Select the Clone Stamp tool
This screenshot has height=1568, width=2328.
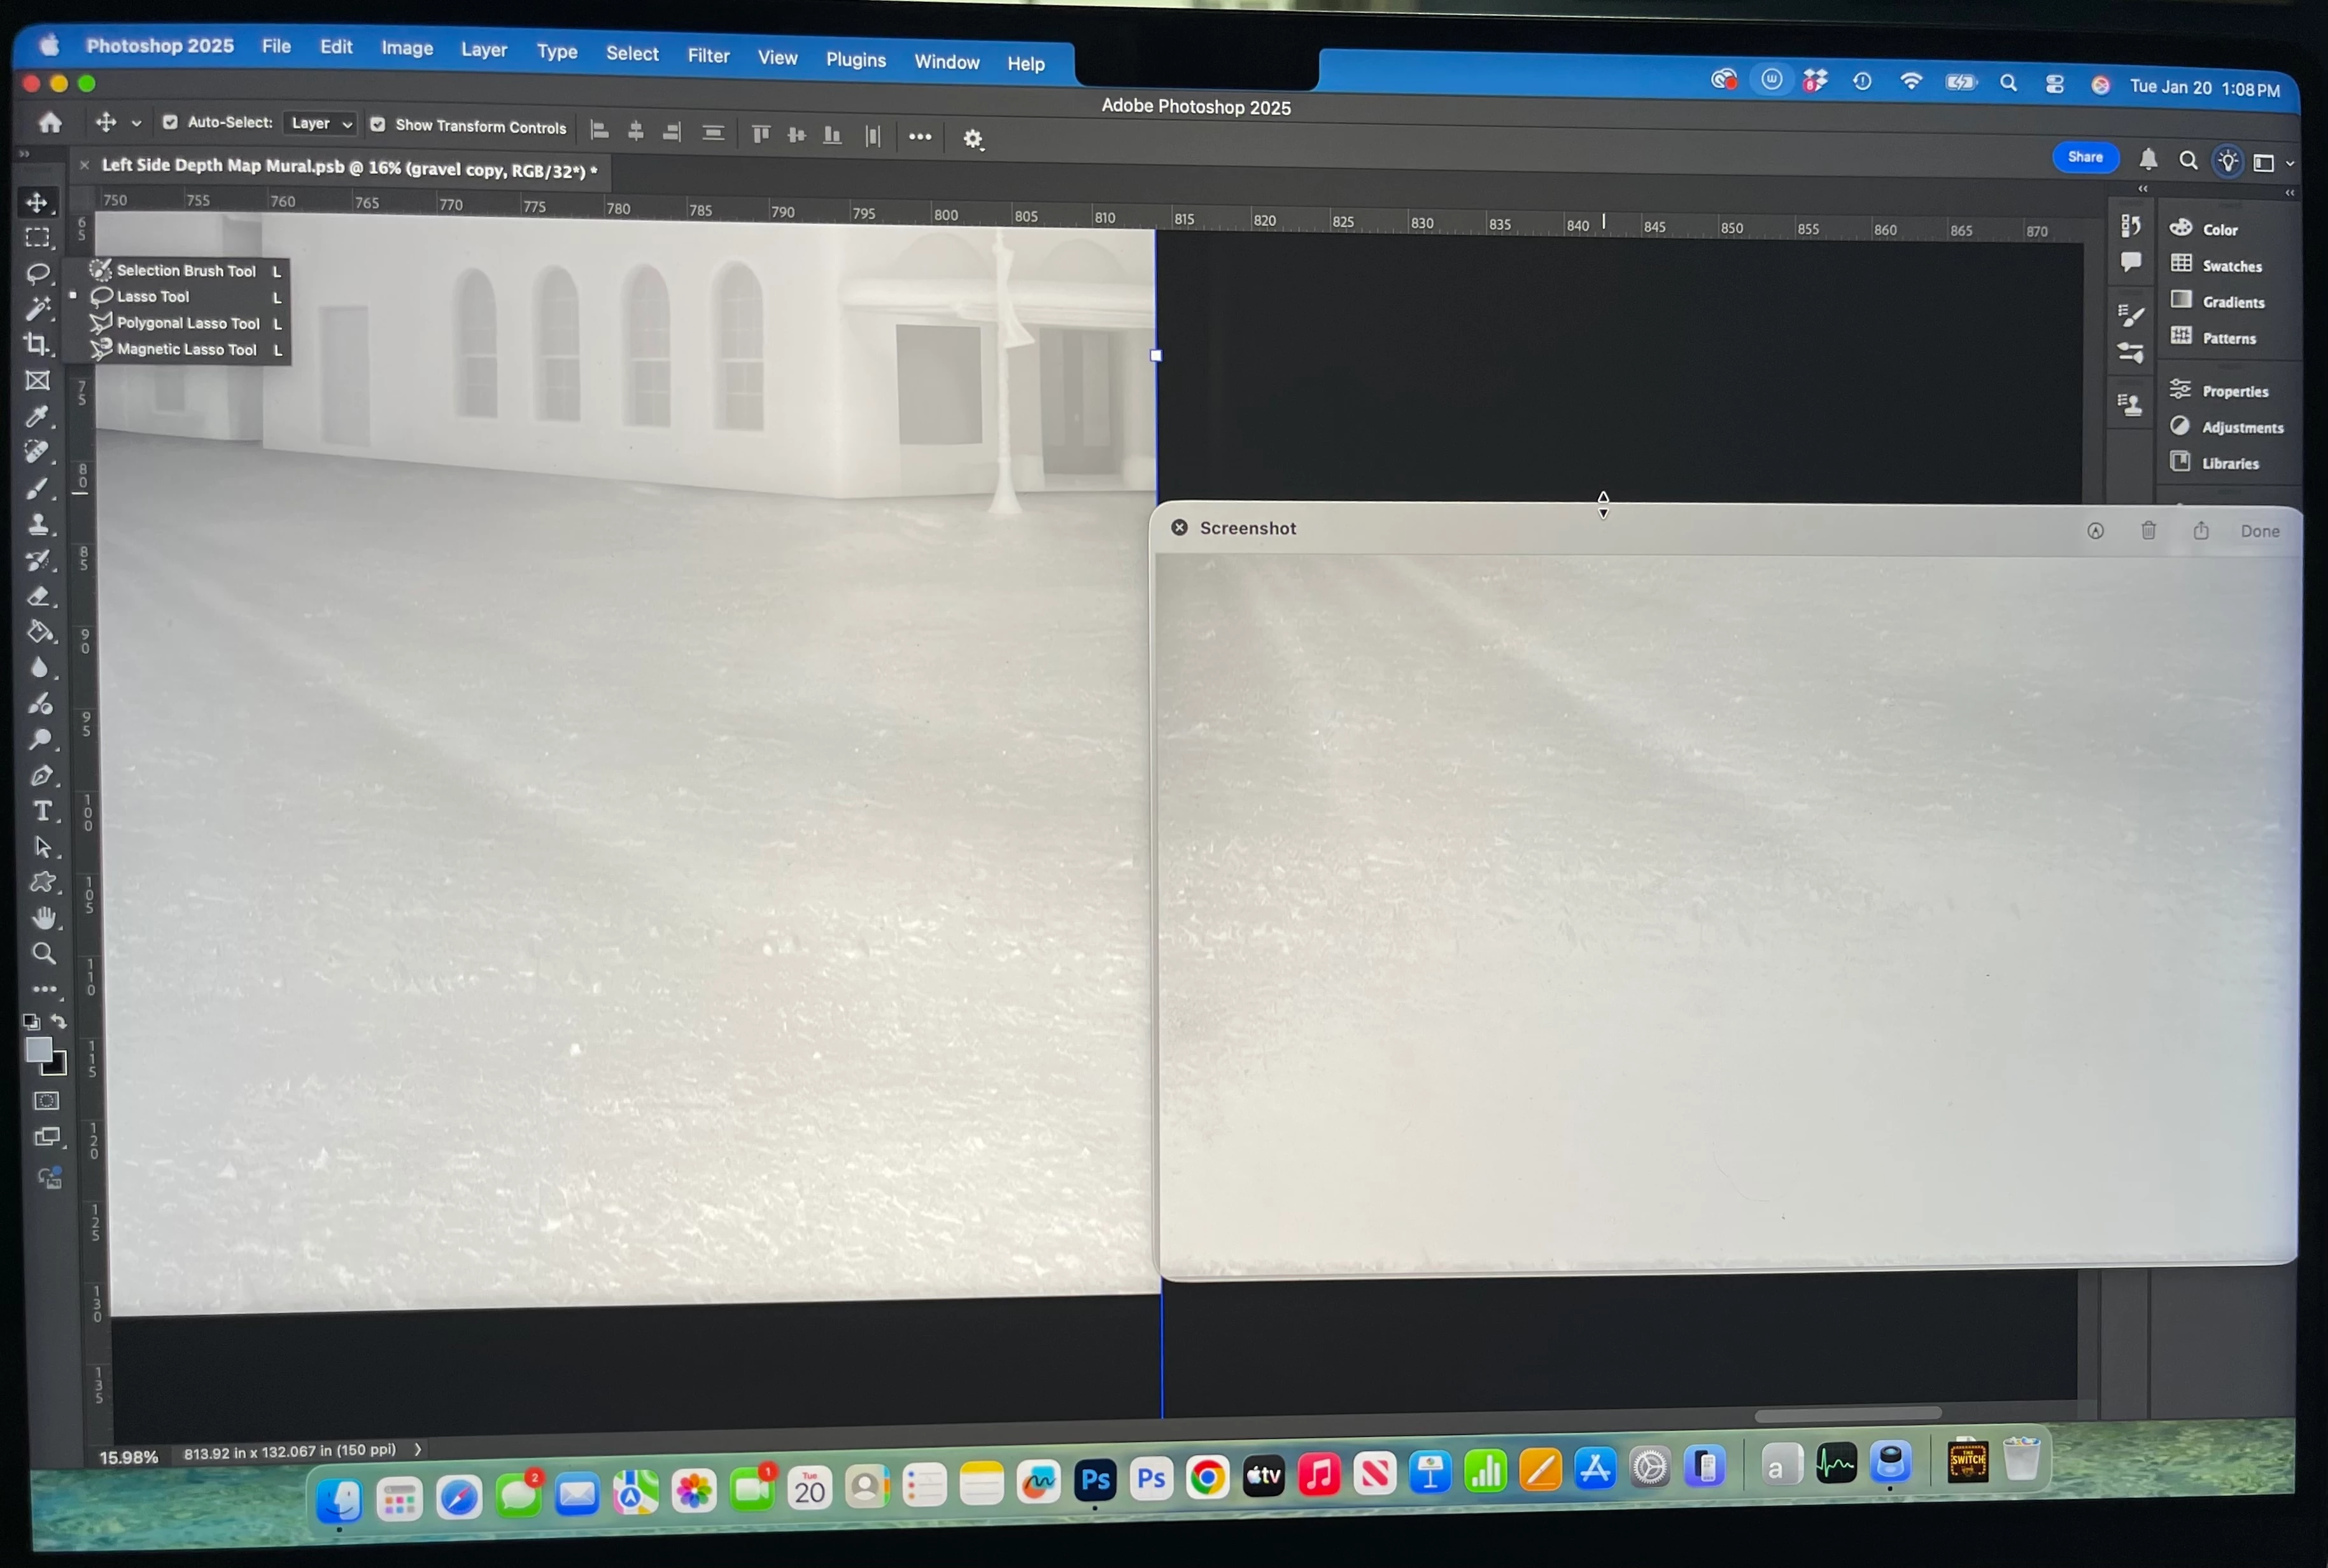click(x=39, y=524)
